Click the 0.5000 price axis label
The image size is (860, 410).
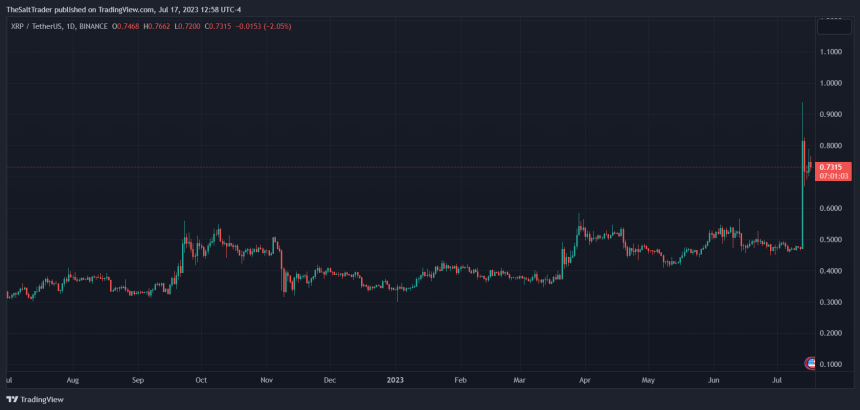coord(830,240)
